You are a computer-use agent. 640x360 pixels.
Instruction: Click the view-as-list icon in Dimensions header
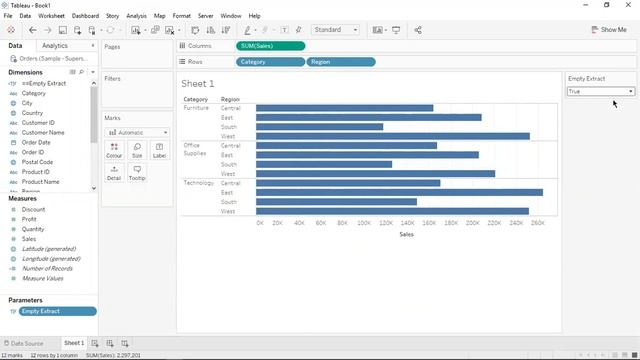point(73,72)
